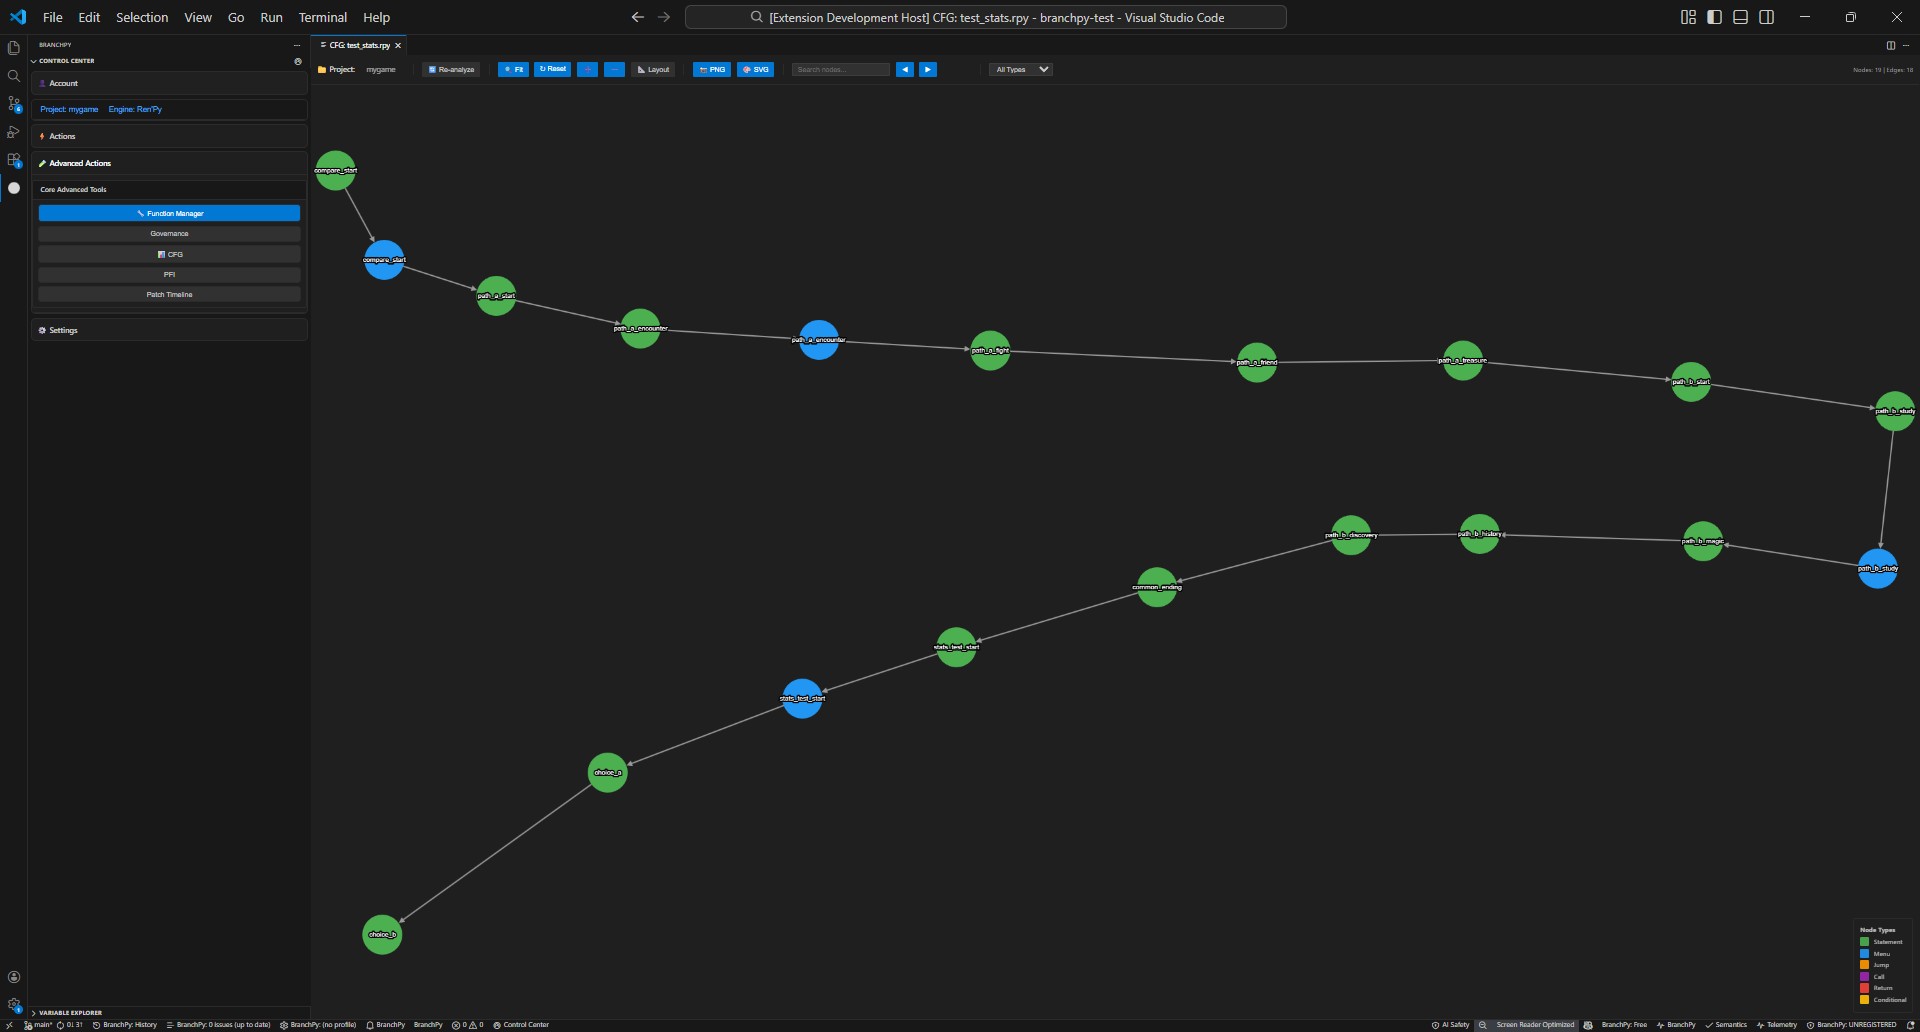Go to next search result arrow

[x=928, y=70]
